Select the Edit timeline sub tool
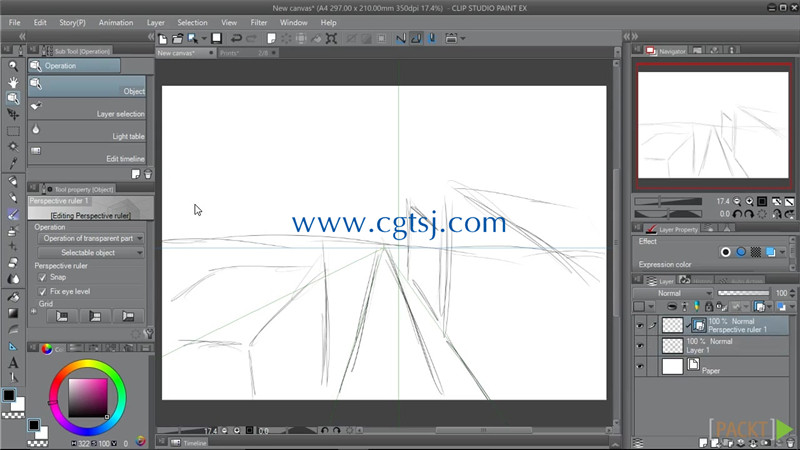Viewport: 800px width, 450px height. [x=87, y=154]
